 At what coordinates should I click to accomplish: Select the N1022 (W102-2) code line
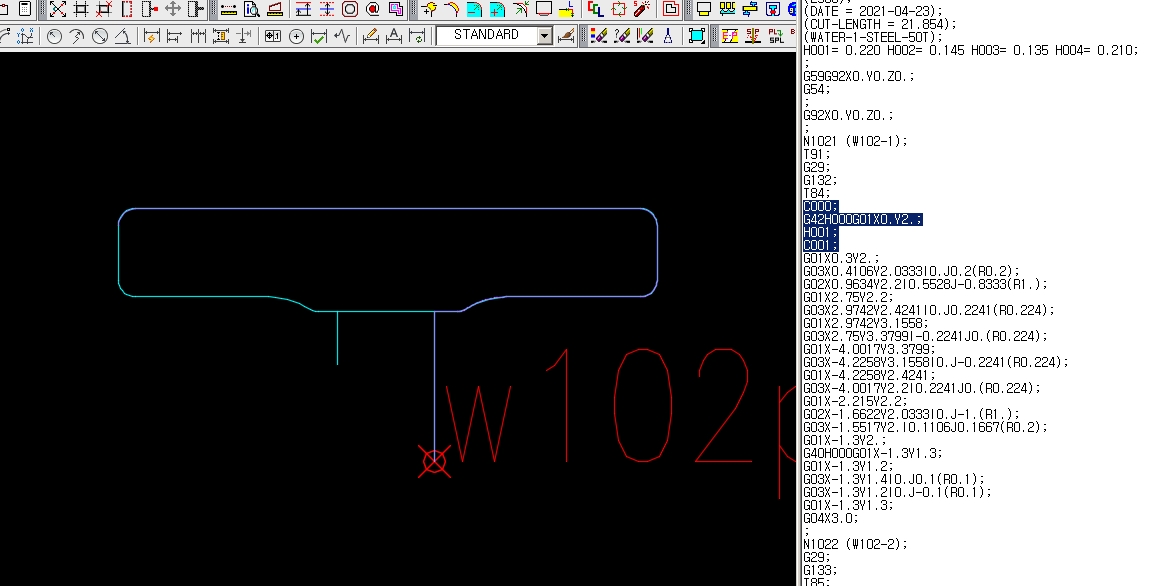pyautogui.click(x=855, y=544)
